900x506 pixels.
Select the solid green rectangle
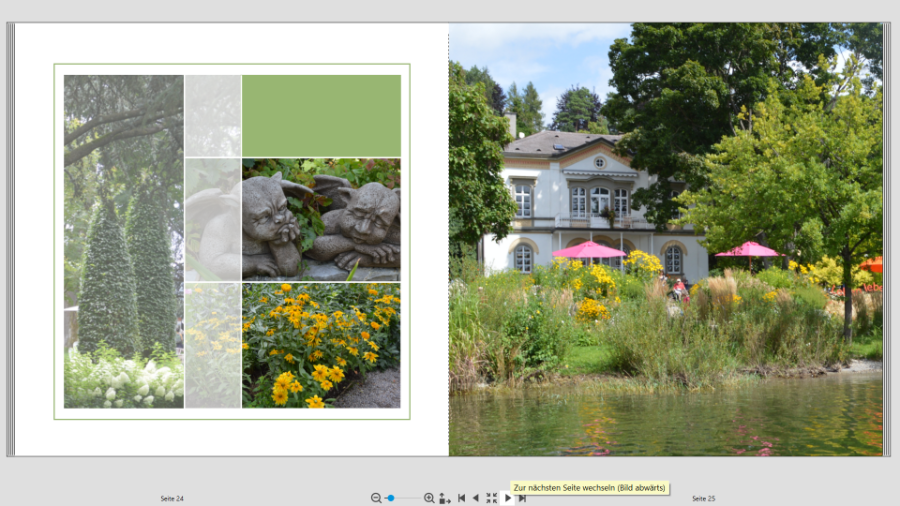[x=321, y=115]
